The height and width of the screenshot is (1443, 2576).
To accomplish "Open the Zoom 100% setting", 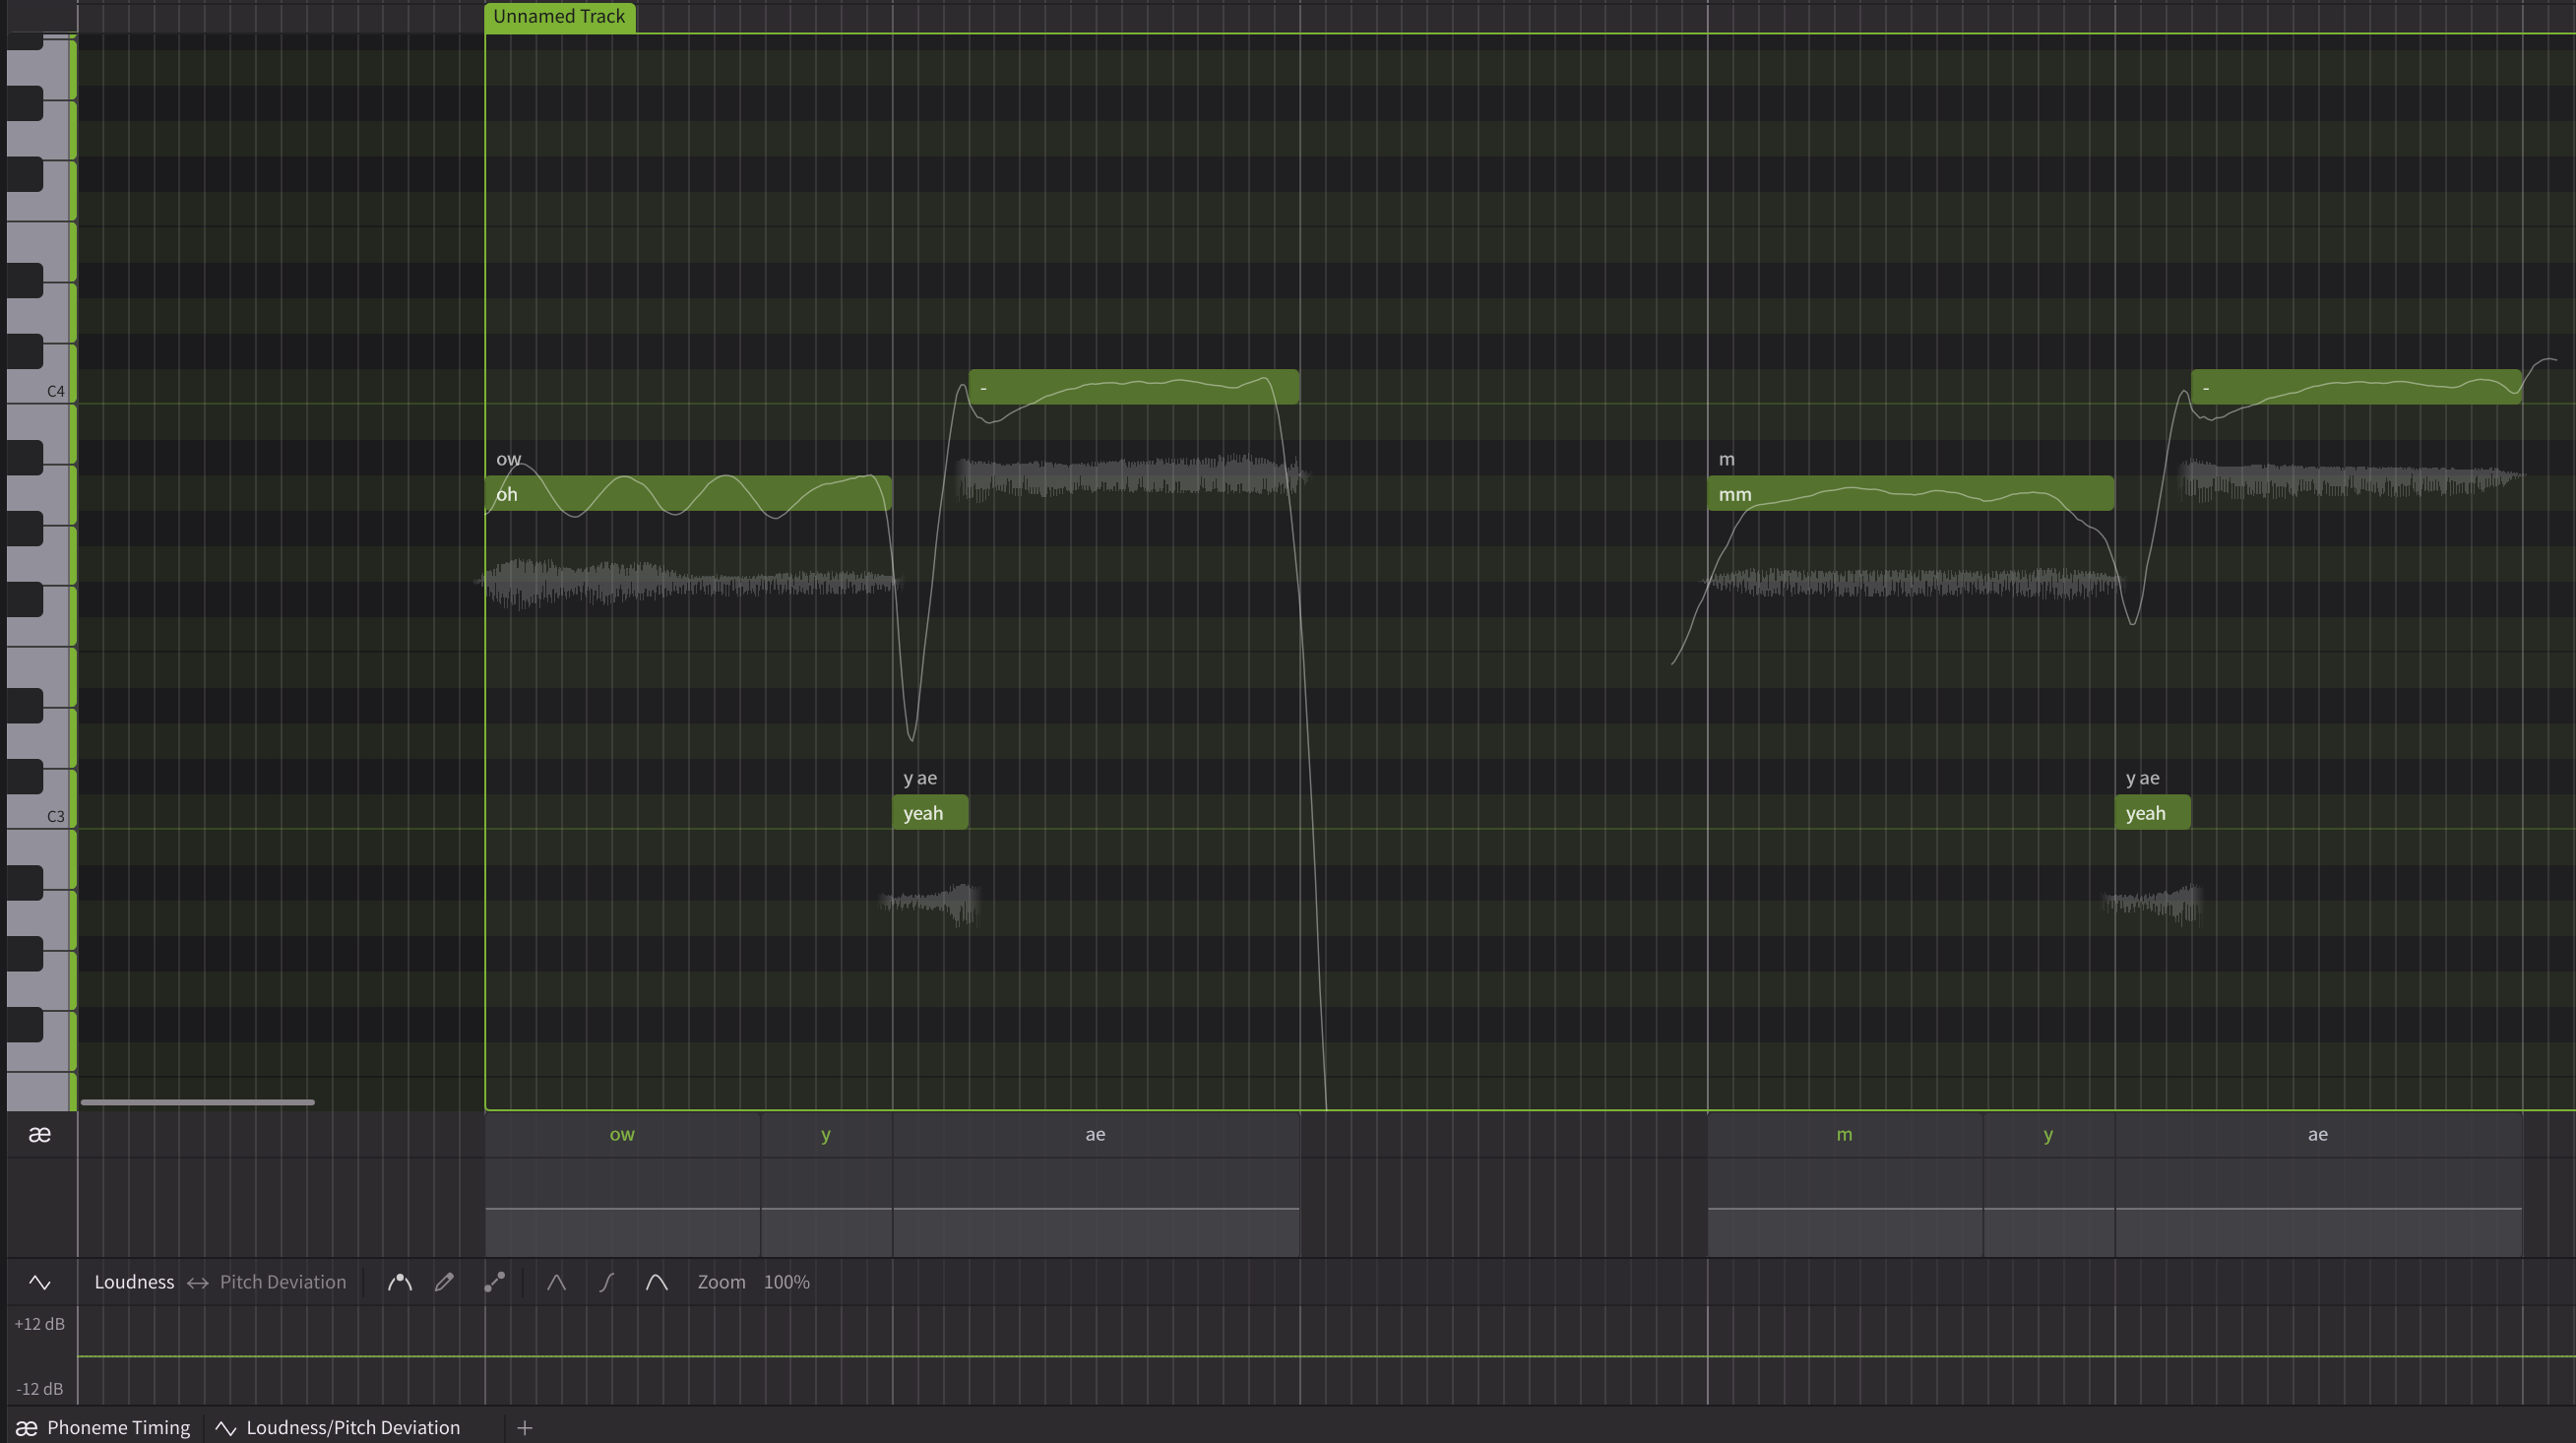I will click(753, 1282).
